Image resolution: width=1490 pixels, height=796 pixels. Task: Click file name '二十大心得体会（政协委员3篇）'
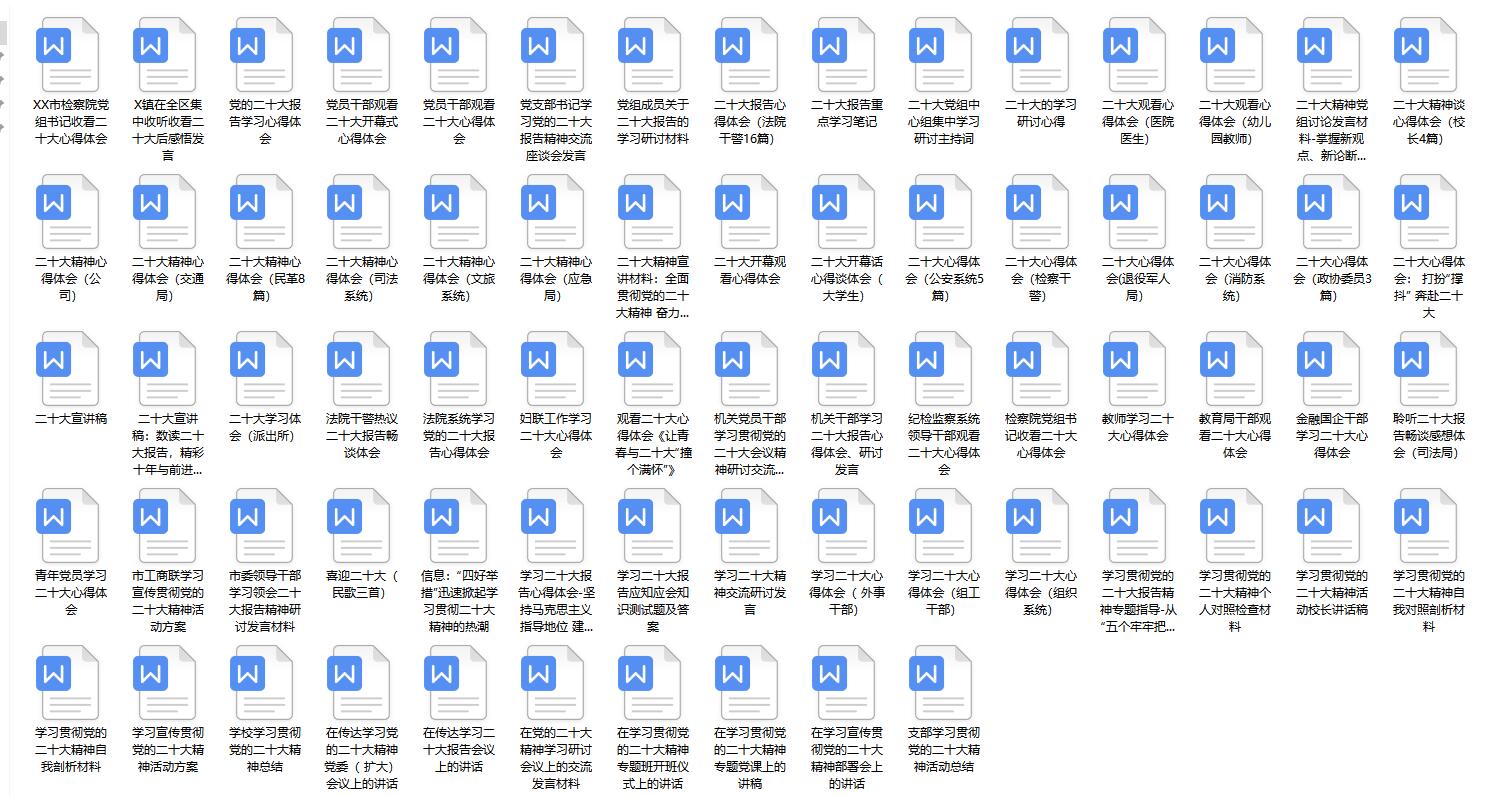click(1331, 278)
